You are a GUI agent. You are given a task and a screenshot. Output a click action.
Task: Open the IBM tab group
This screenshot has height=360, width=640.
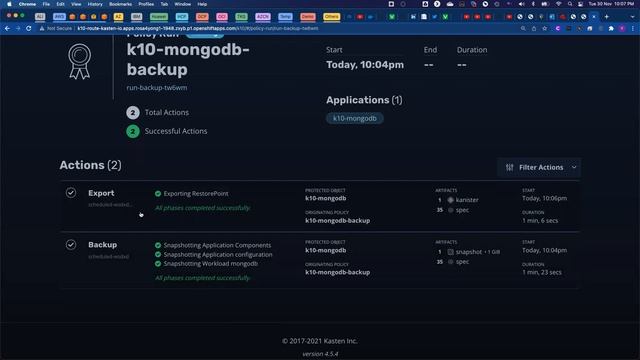click(x=136, y=17)
